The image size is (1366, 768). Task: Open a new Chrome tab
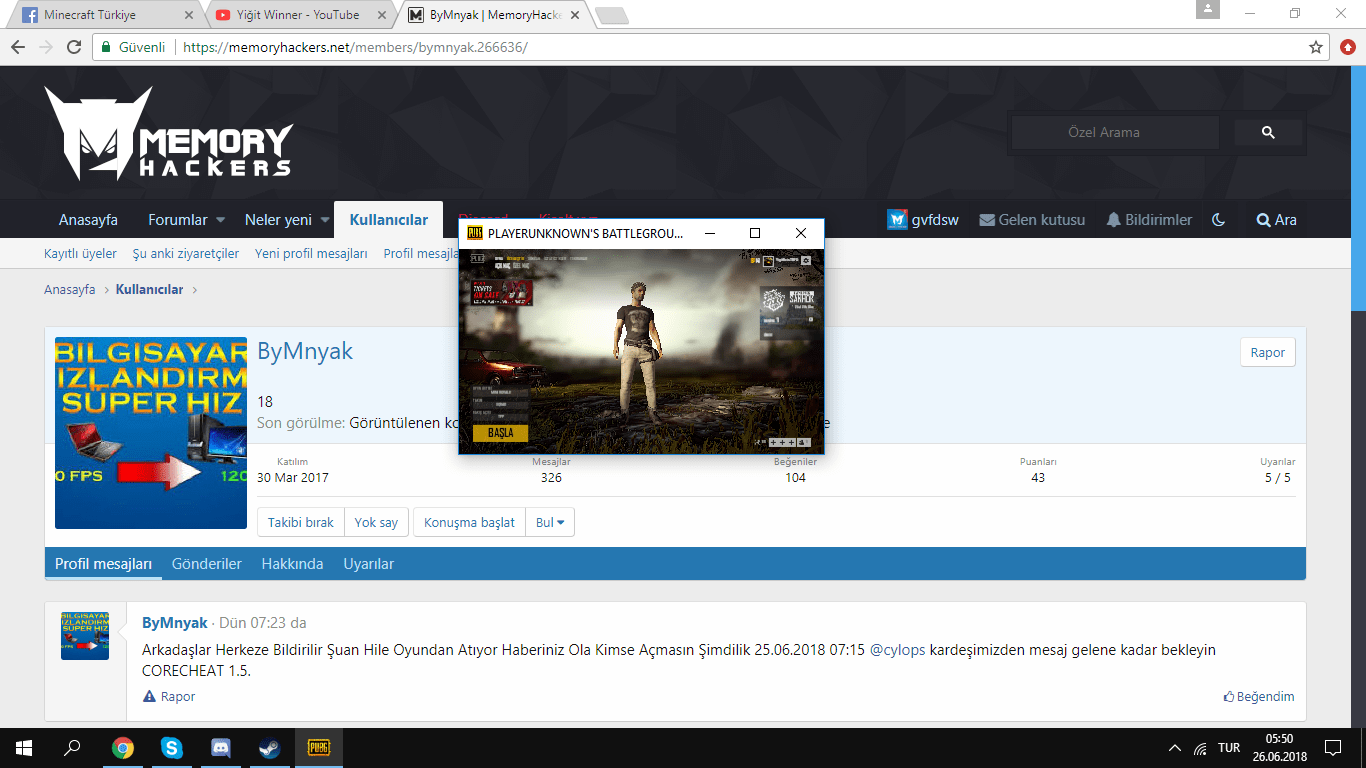click(610, 15)
